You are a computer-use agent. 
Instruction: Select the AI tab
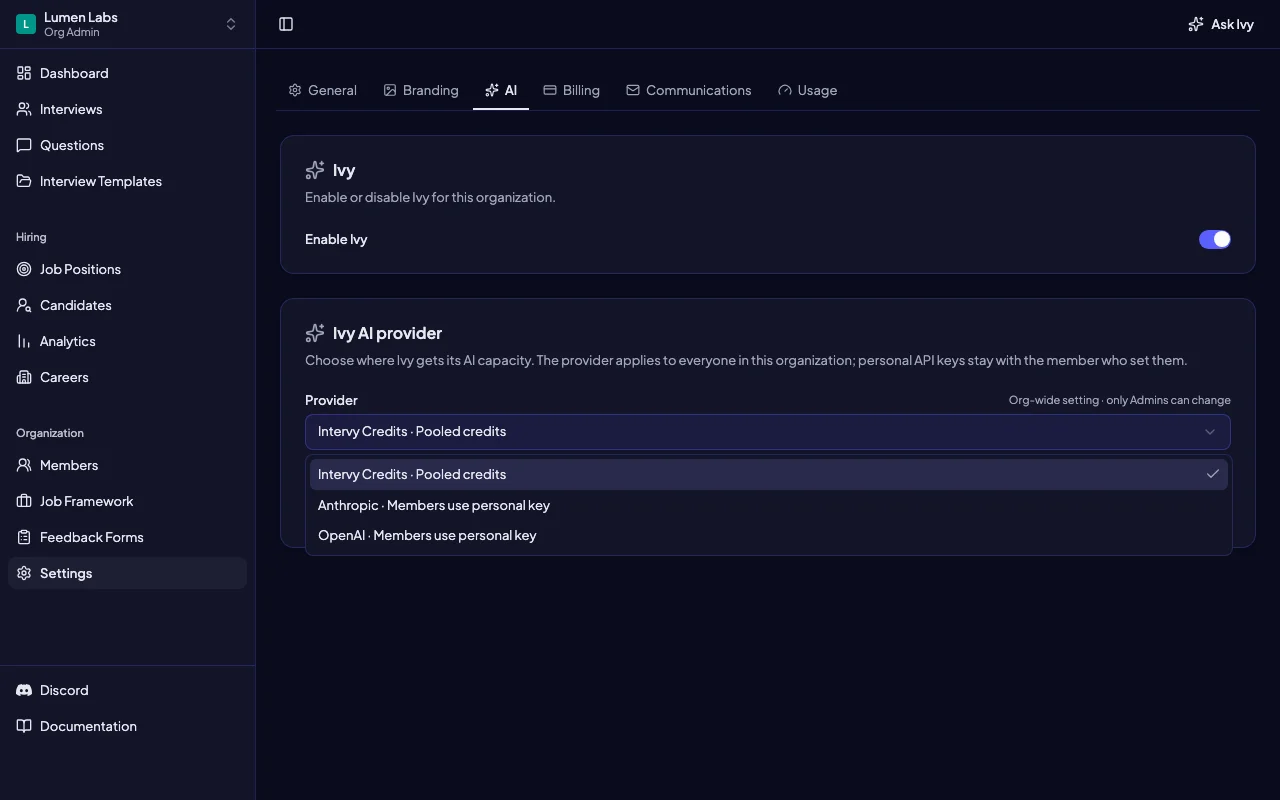pos(501,90)
